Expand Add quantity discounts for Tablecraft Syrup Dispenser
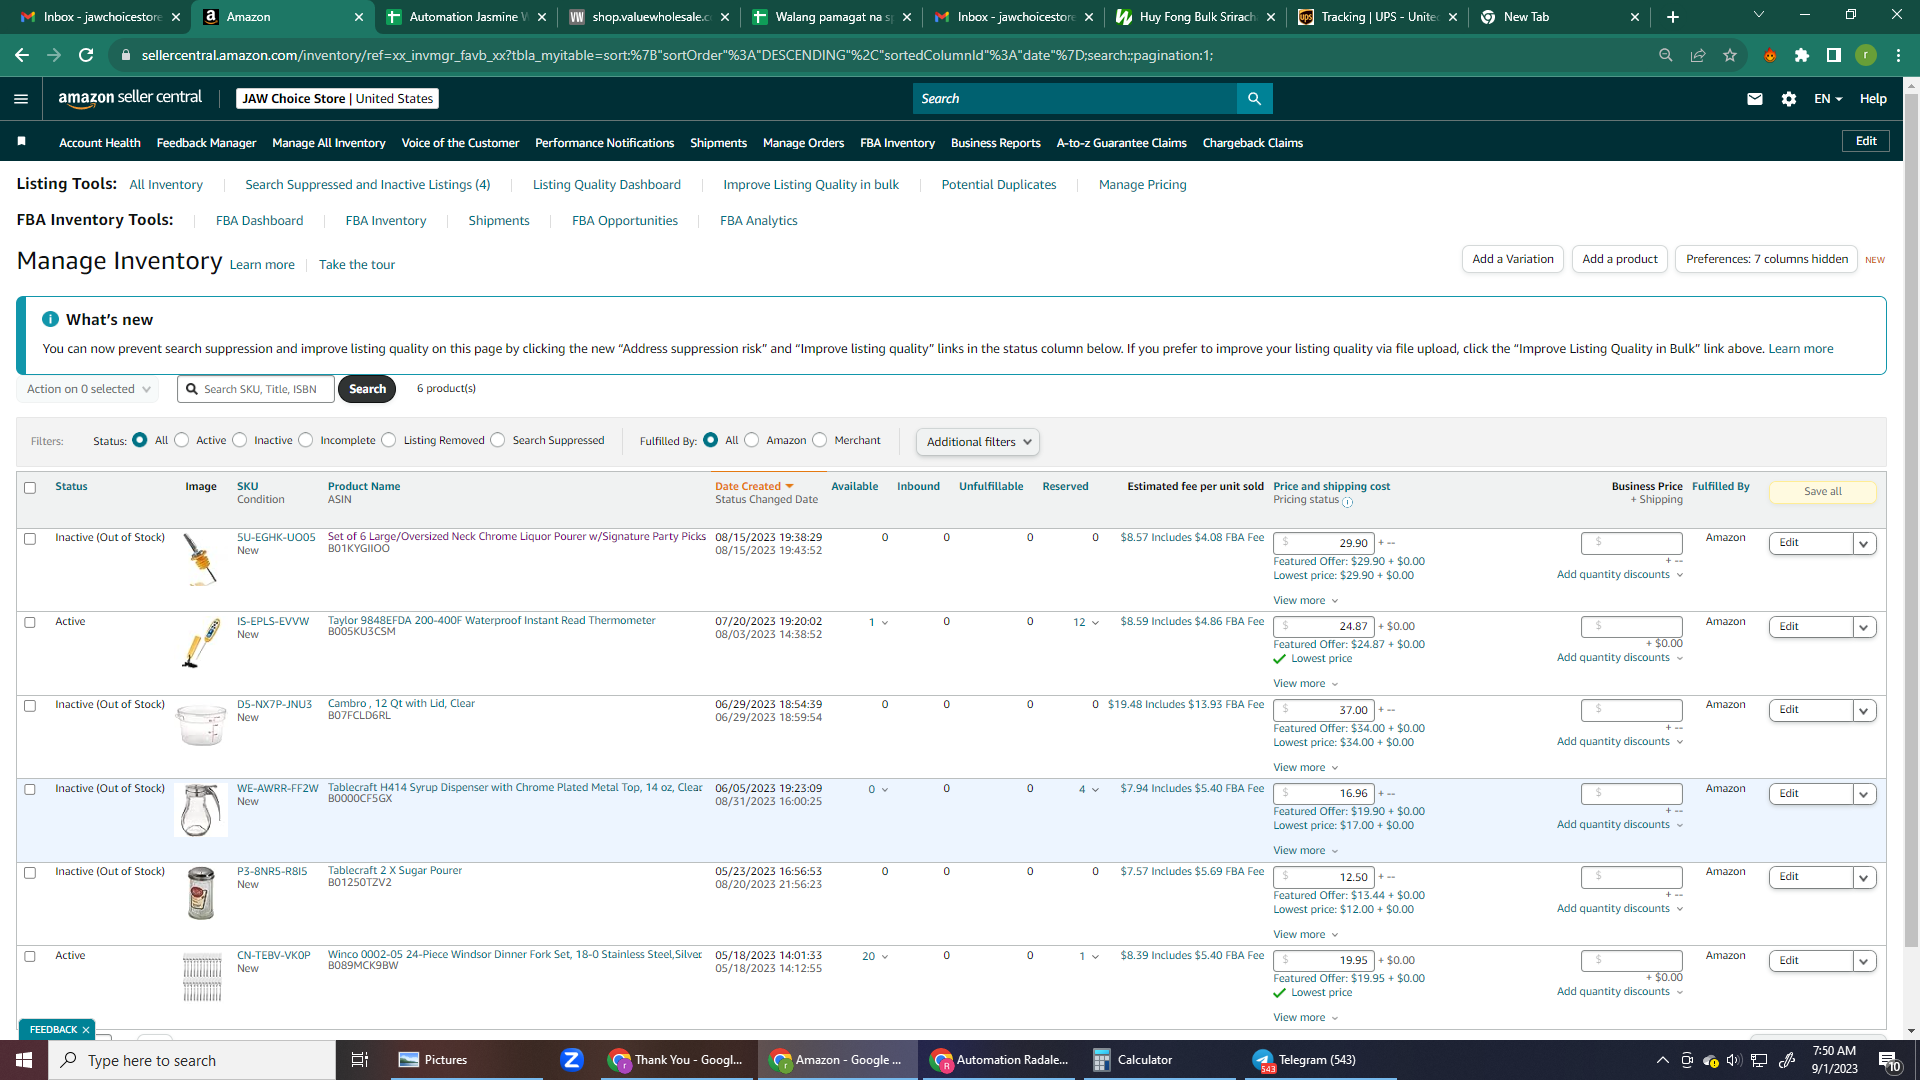This screenshot has height=1080, width=1920. click(x=1620, y=825)
